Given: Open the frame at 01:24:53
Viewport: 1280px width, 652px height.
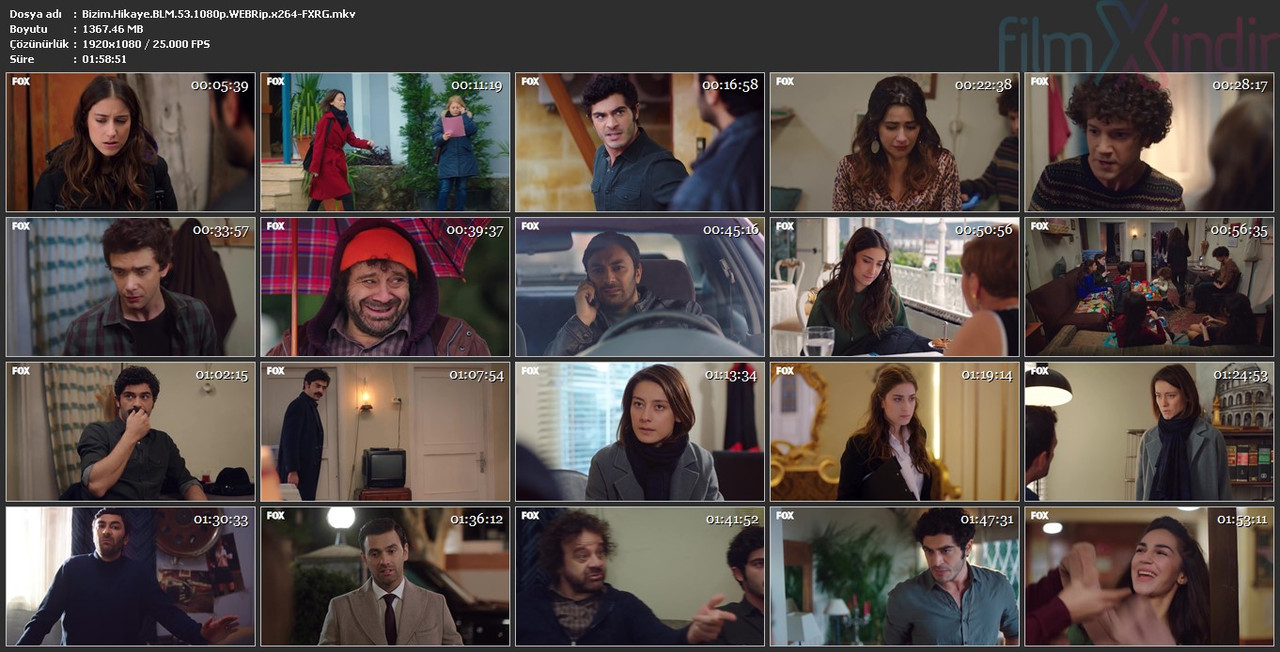Looking at the screenshot, I should tap(1150, 432).
